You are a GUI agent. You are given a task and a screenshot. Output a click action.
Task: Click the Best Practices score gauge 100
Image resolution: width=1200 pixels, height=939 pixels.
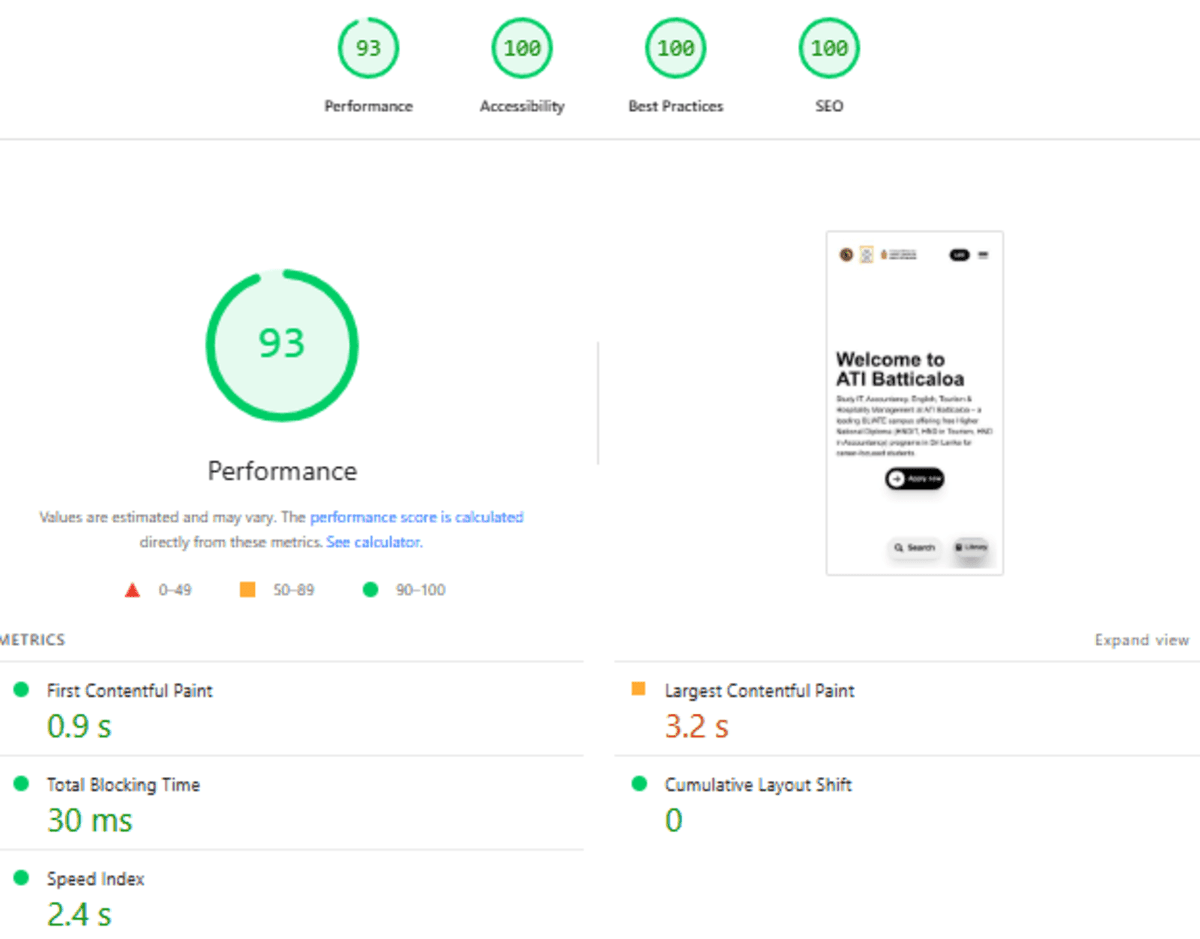point(676,48)
